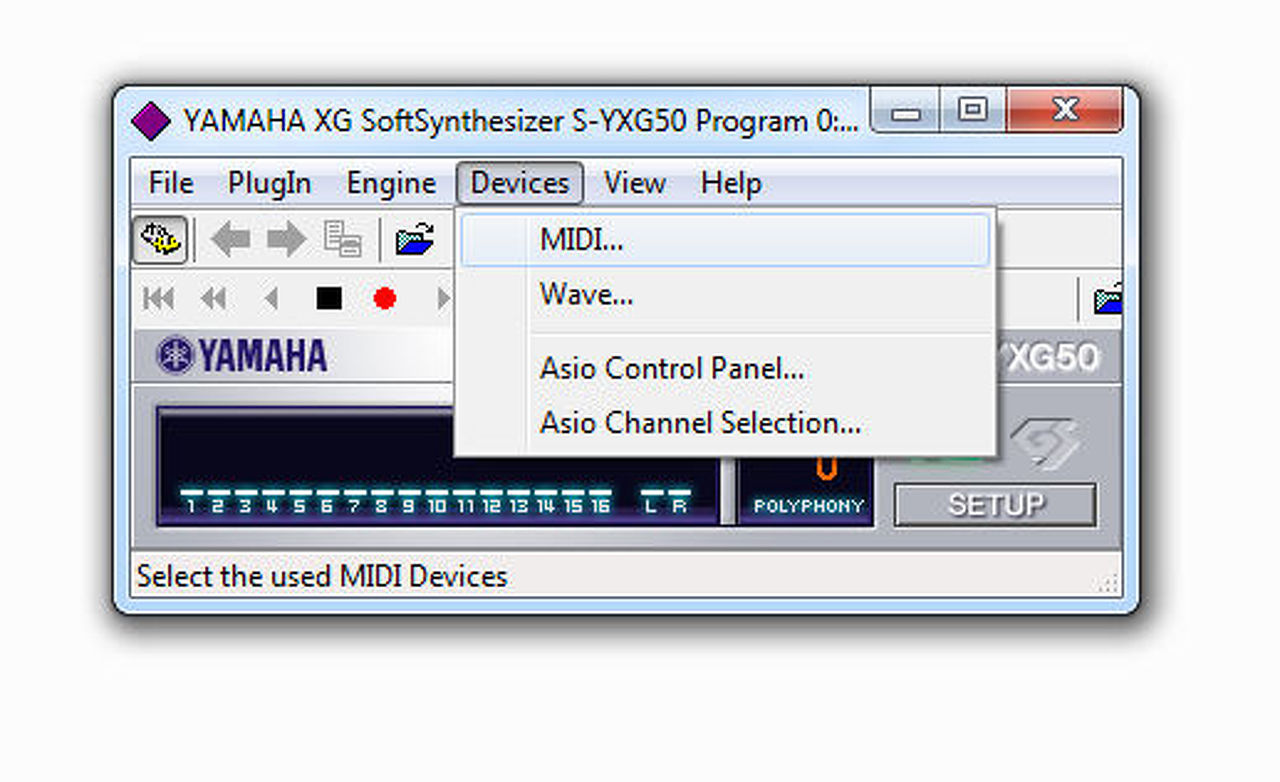Click the channel 1 label on the meter
The height and width of the screenshot is (782, 1280).
191,506
